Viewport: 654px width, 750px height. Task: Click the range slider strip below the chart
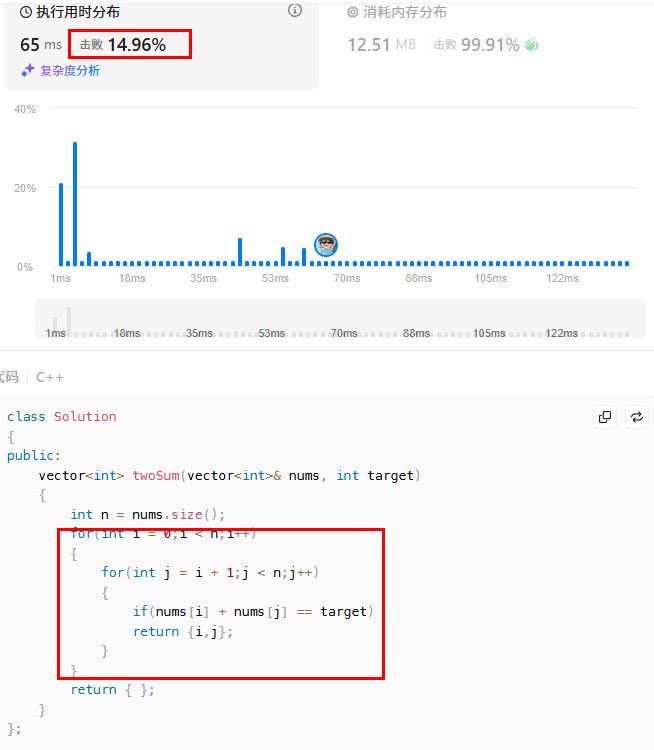click(x=340, y=318)
